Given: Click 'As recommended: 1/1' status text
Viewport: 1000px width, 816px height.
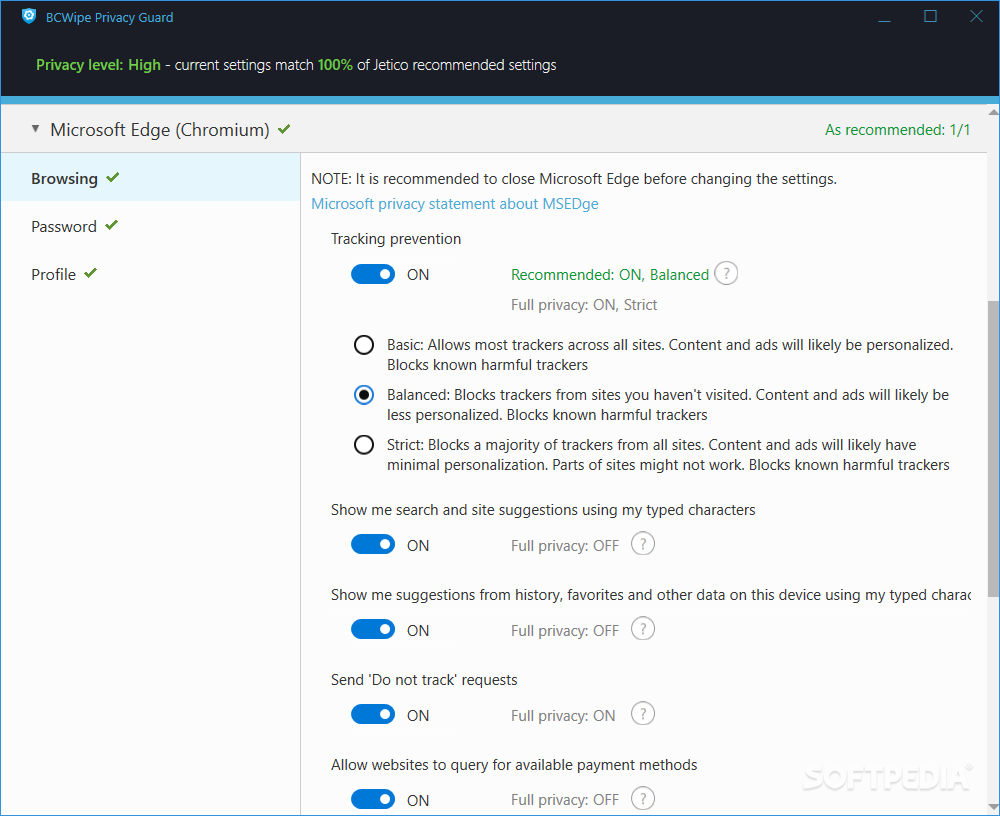Looking at the screenshot, I should coord(897,130).
